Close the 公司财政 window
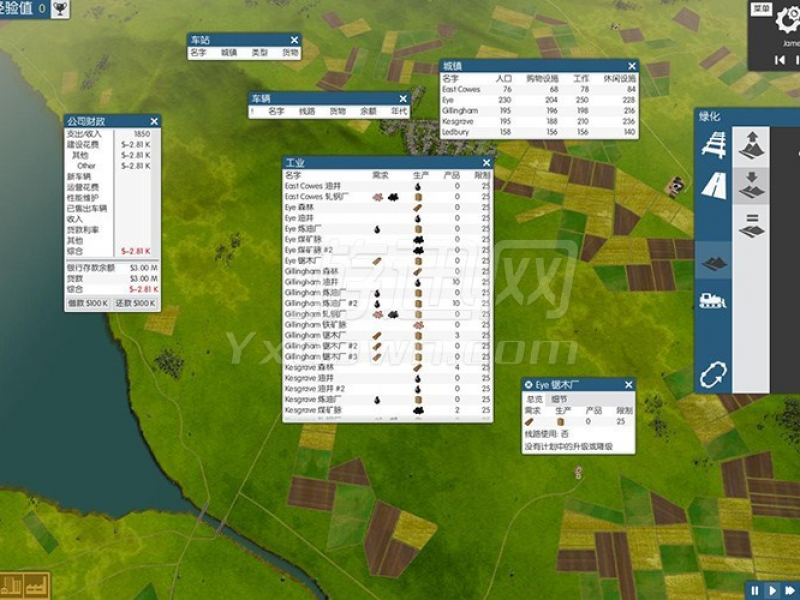The image size is (800, 600). 154,121
